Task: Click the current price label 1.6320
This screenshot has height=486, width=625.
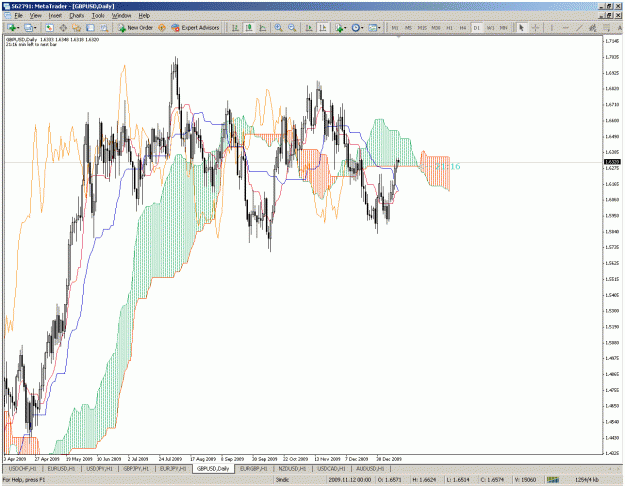Action: 612,162
